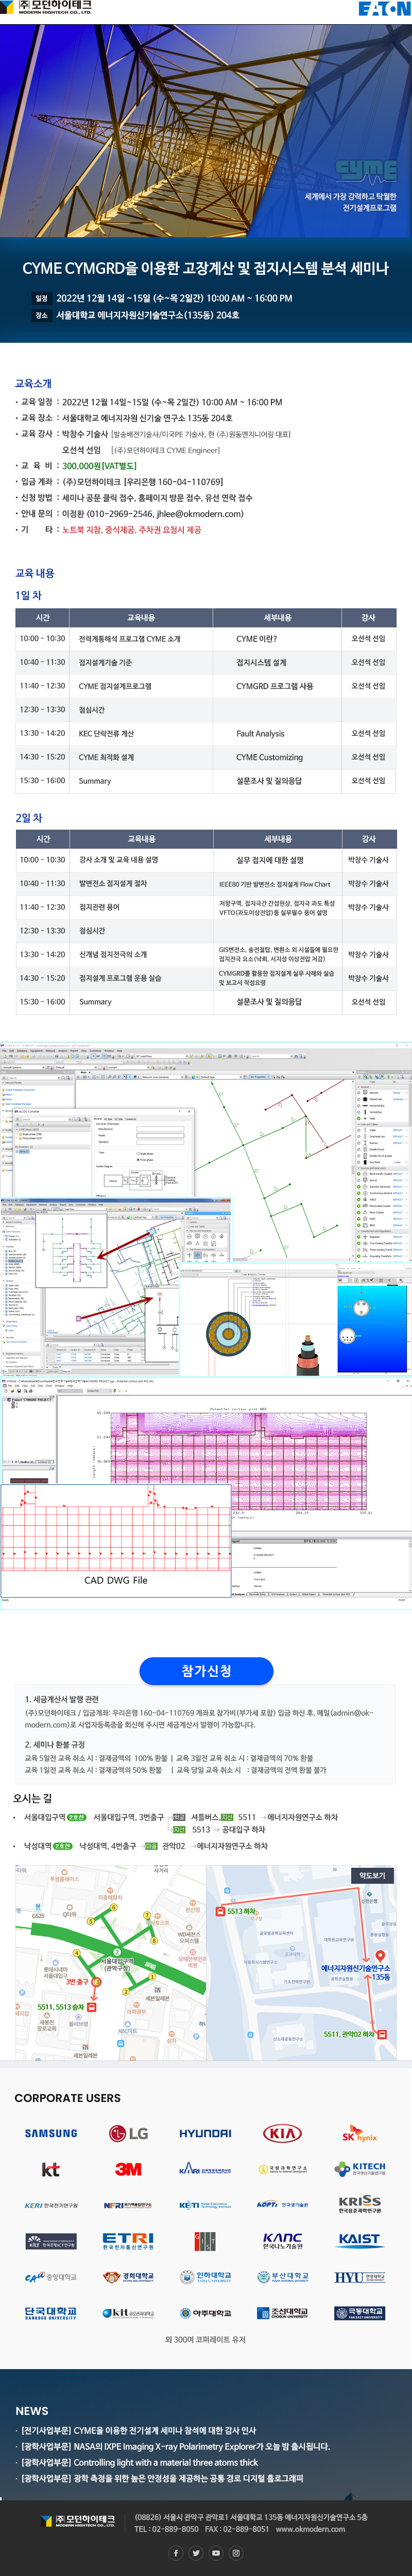Click the KITECH corporate logo
The image size is (412, 2576).
pyautogui.click(x=361, y=2168)
